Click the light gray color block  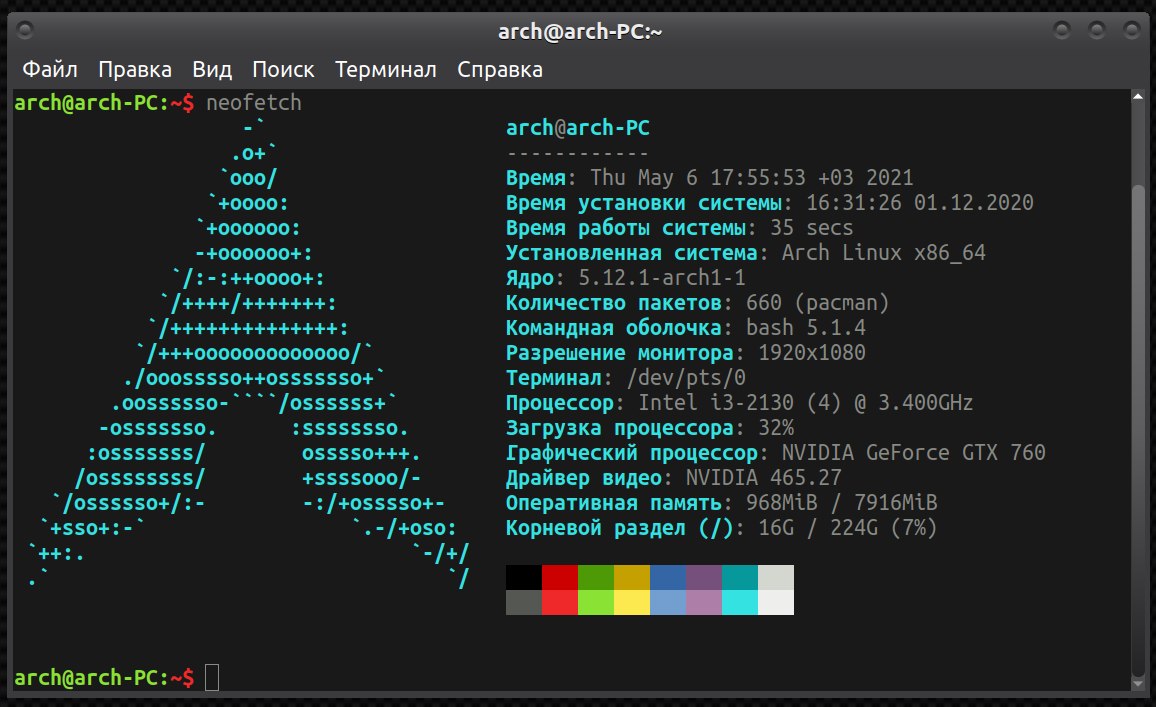776,577
